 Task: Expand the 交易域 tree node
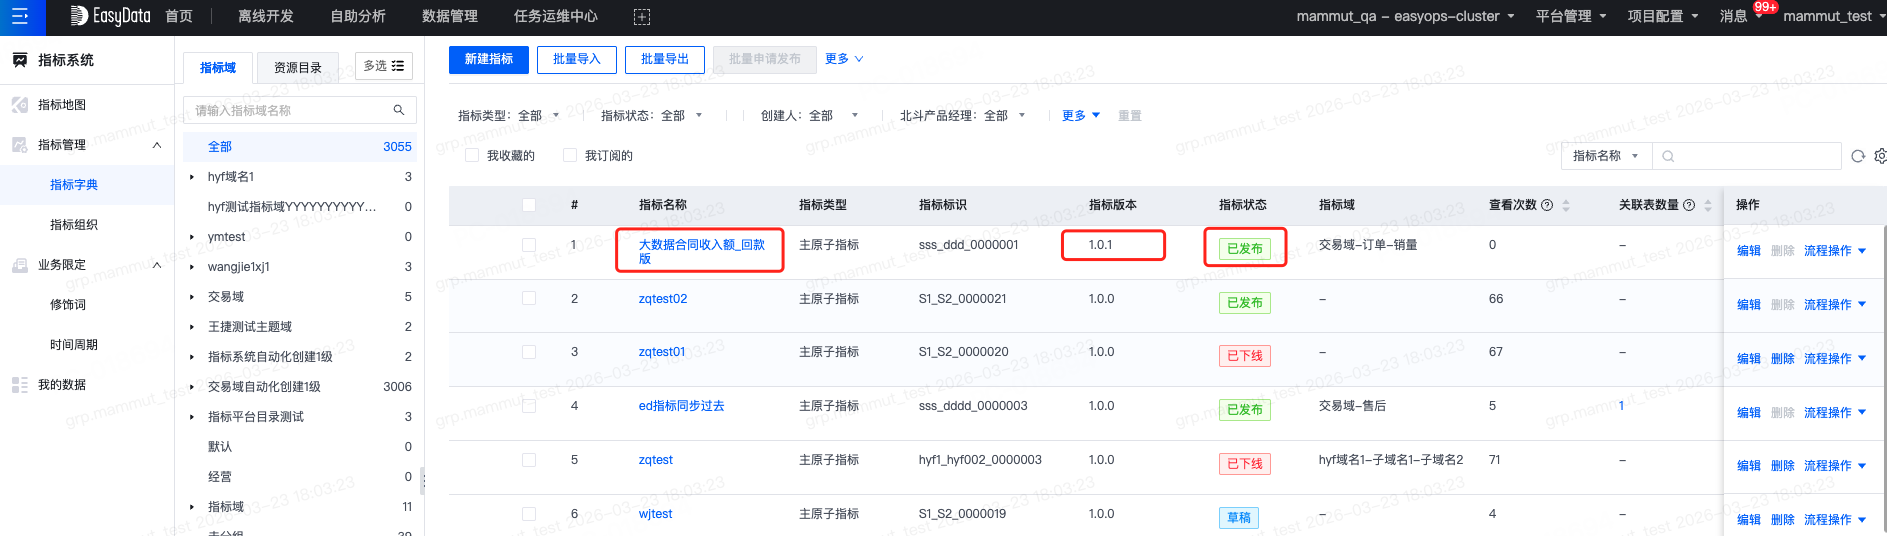(x=192, y=297)
